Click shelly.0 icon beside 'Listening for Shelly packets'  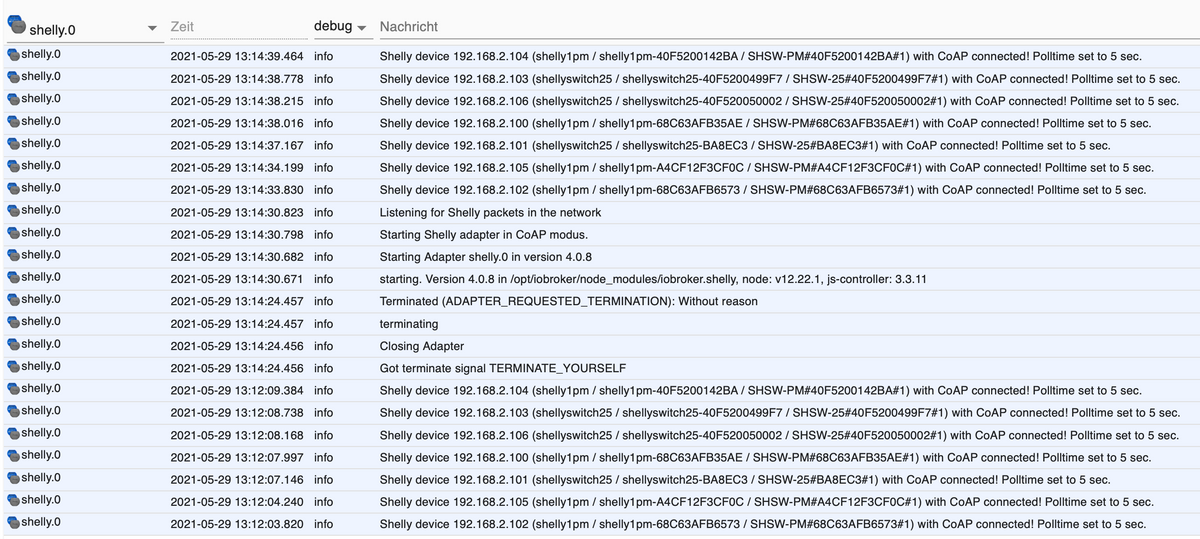13,211
